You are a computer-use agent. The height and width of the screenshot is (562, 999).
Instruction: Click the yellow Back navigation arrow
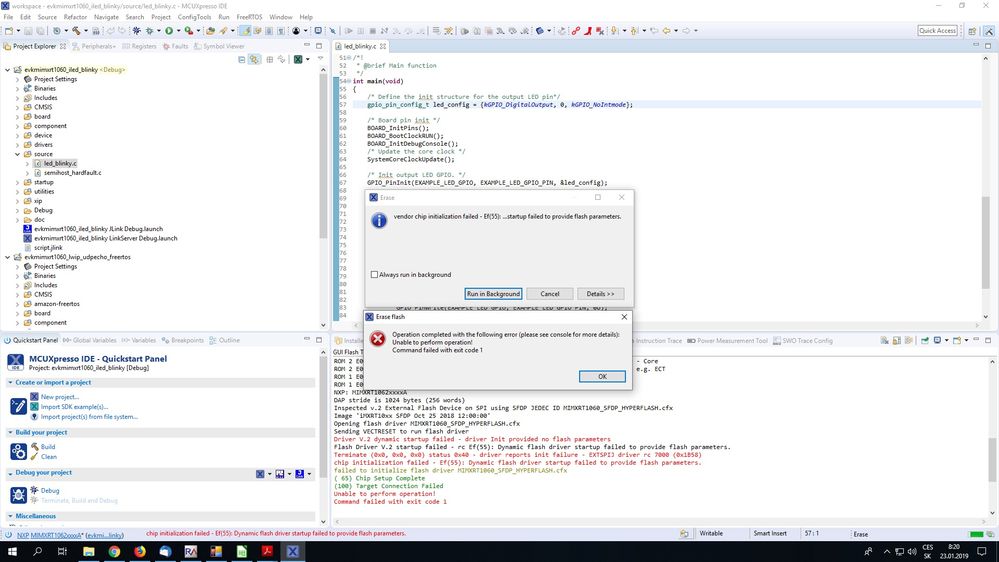click(x=666, y=31)
